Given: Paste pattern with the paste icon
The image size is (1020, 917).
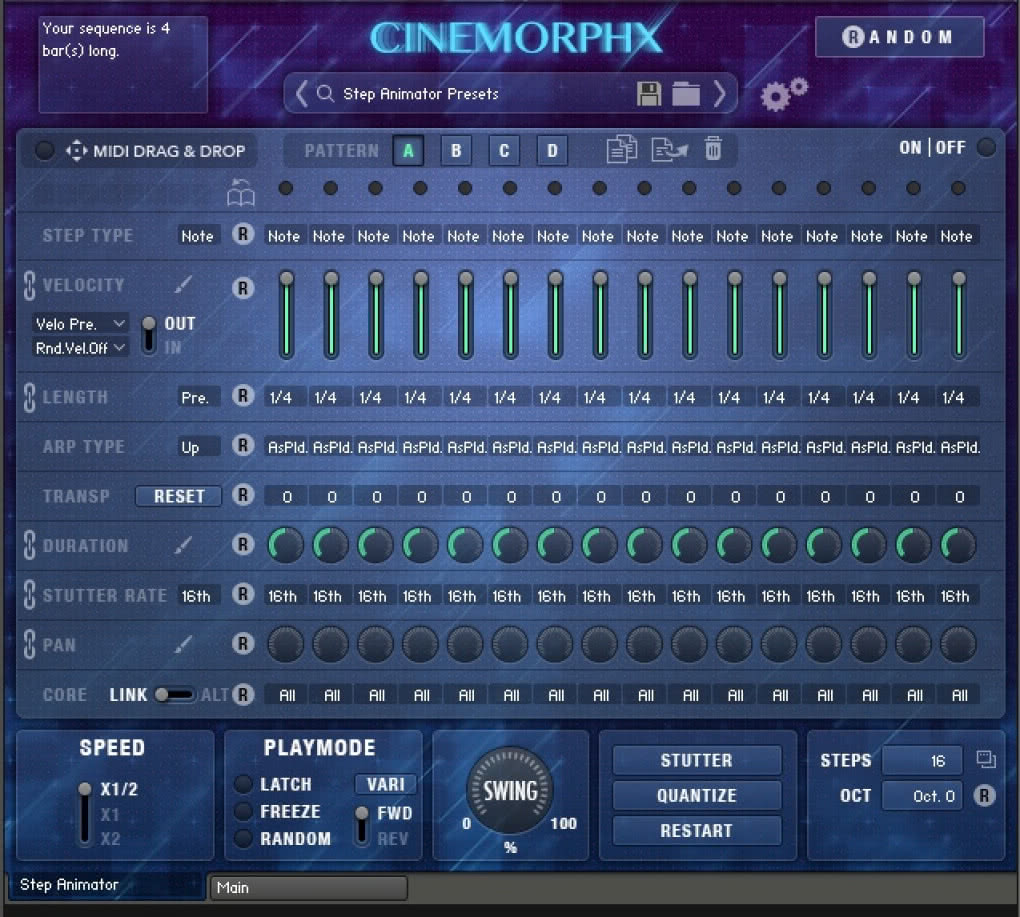Looking at the screenshot, I should pyautogui.click(x=669, y=149).
